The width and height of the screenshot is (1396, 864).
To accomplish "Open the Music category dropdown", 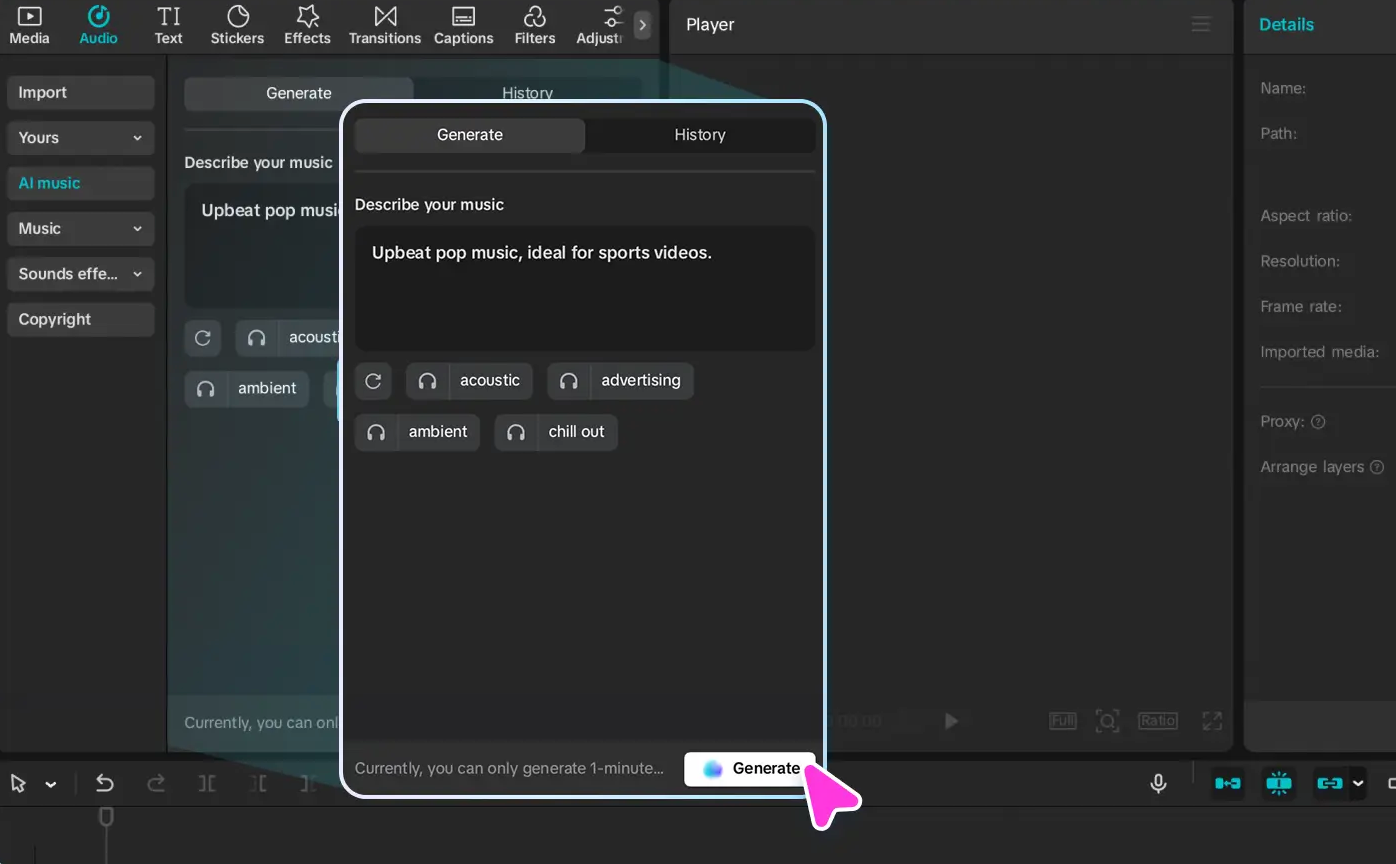I will coord(80,229).
